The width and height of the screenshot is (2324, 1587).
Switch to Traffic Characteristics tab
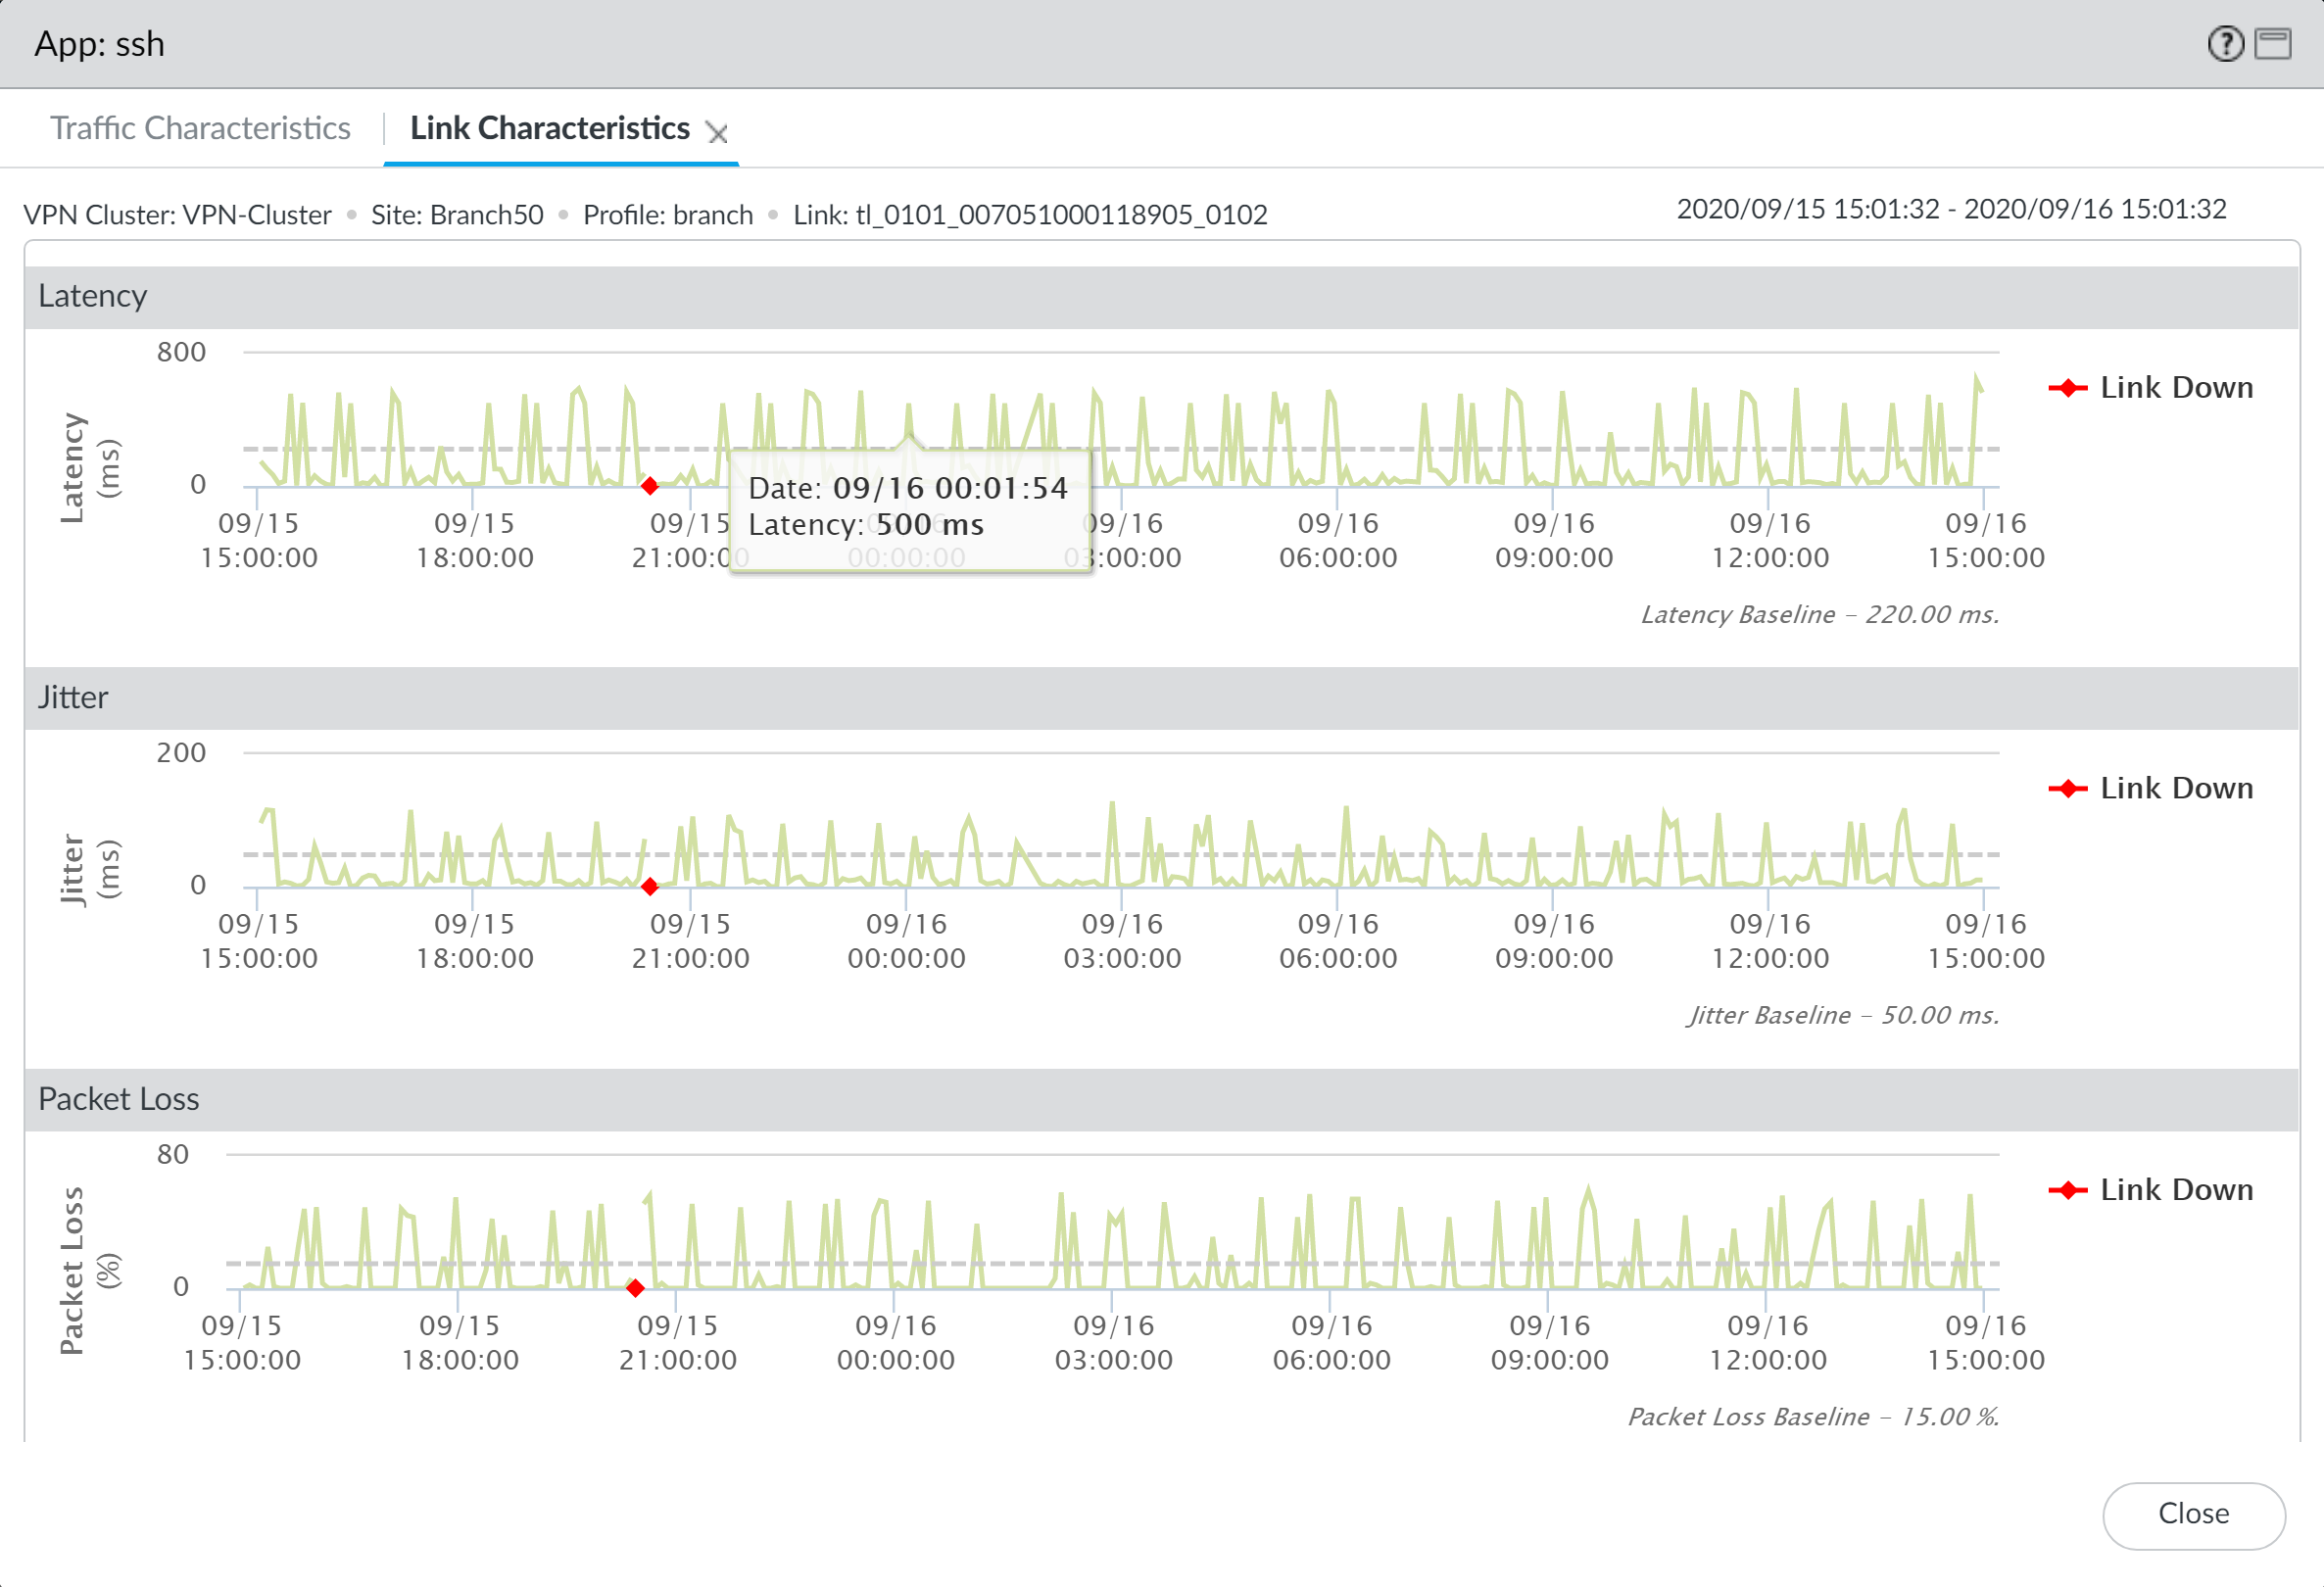click(200, 128)
